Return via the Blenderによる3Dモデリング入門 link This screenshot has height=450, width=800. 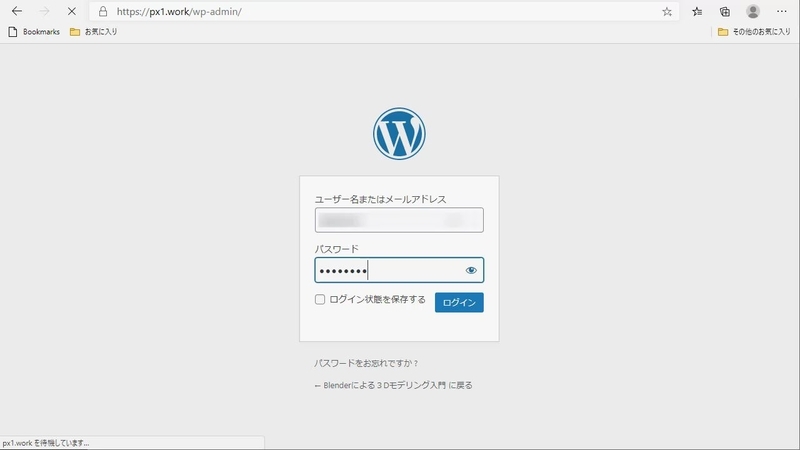(393, 385)
